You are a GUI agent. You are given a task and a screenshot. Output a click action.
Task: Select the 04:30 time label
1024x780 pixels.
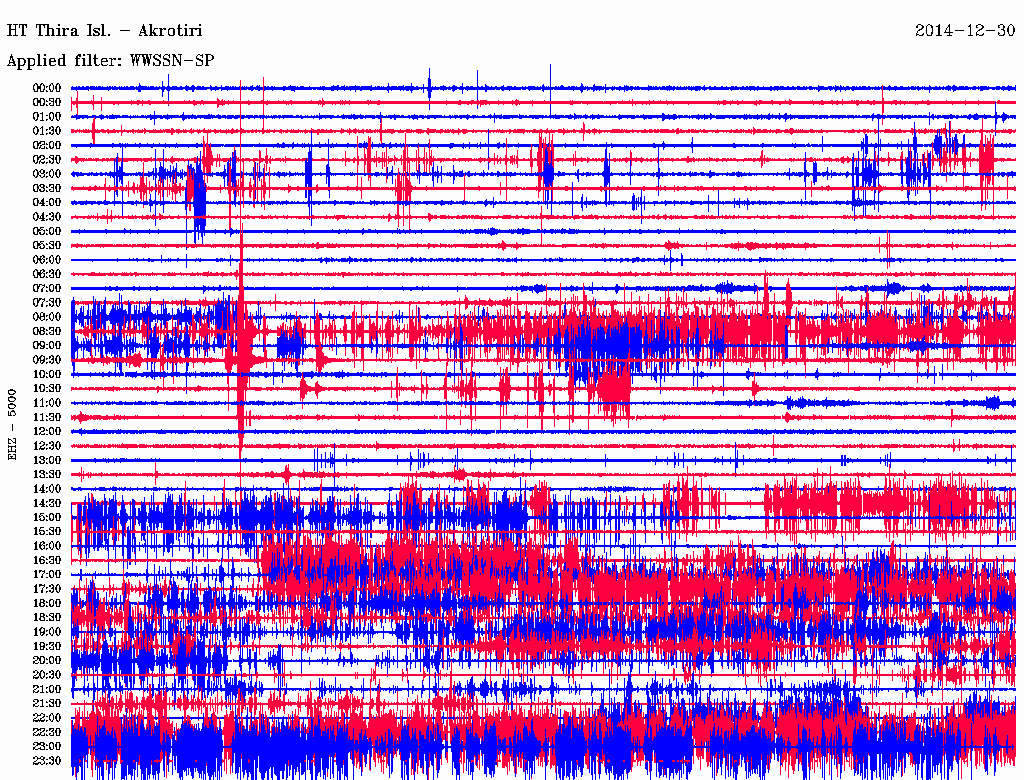[47, 217]
